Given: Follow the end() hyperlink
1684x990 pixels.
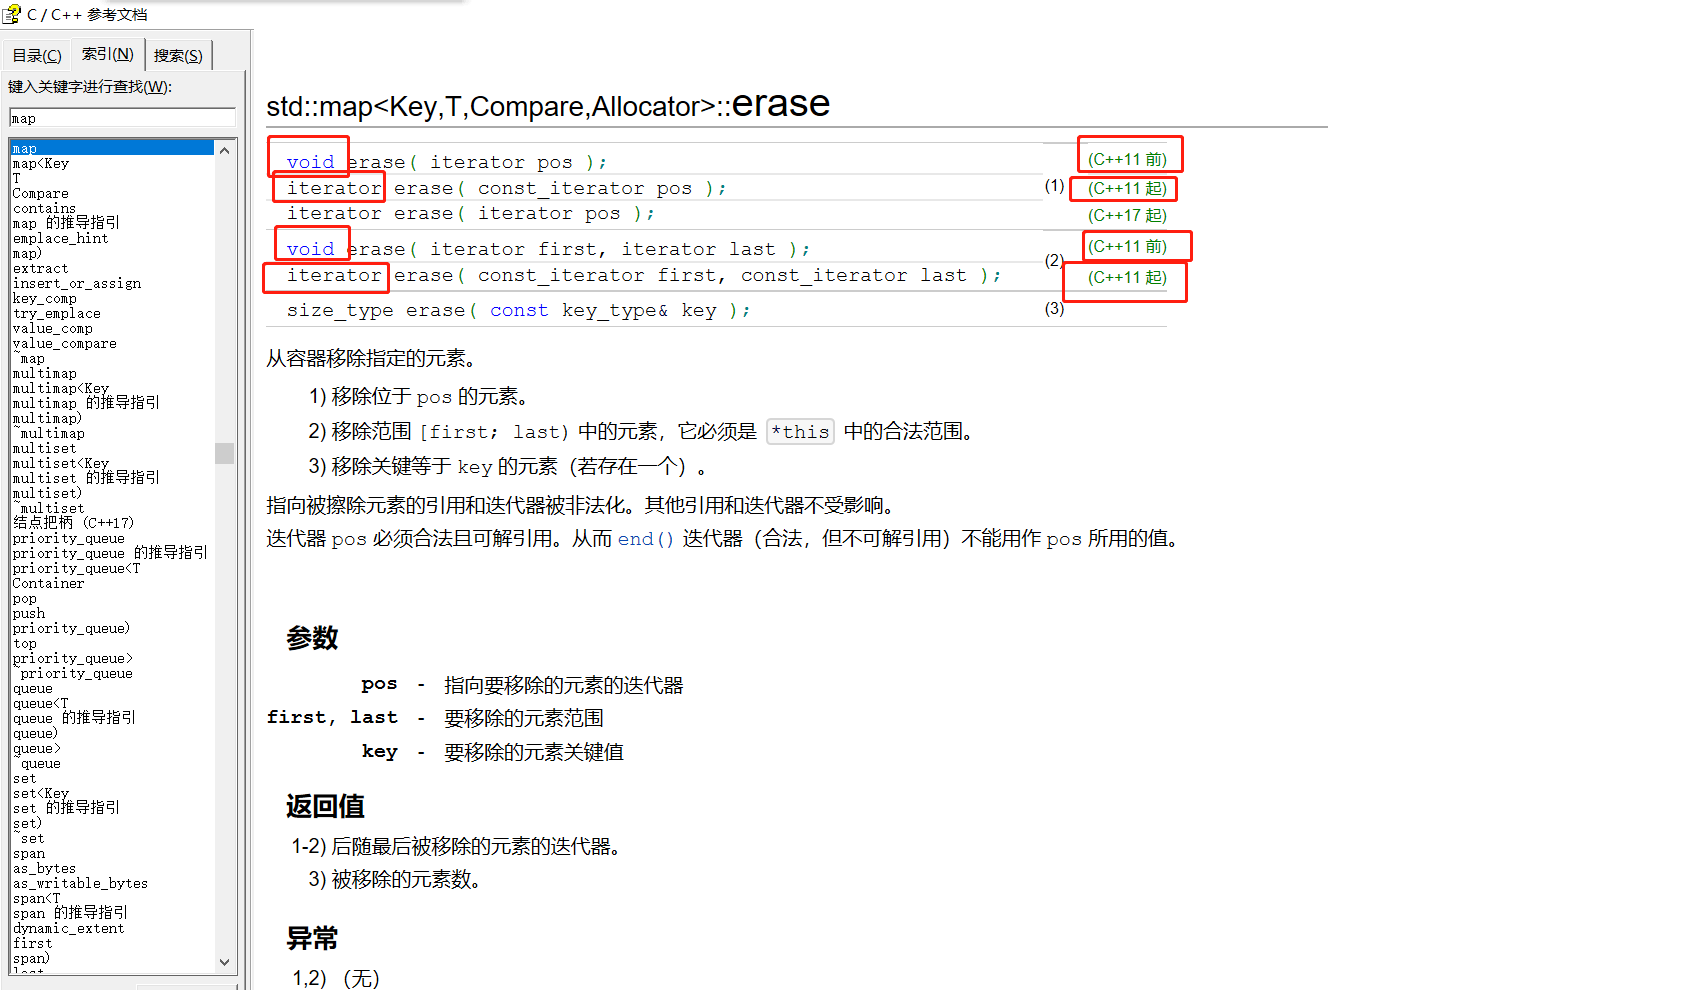Looking at the screenshot, I should [645, 538].
